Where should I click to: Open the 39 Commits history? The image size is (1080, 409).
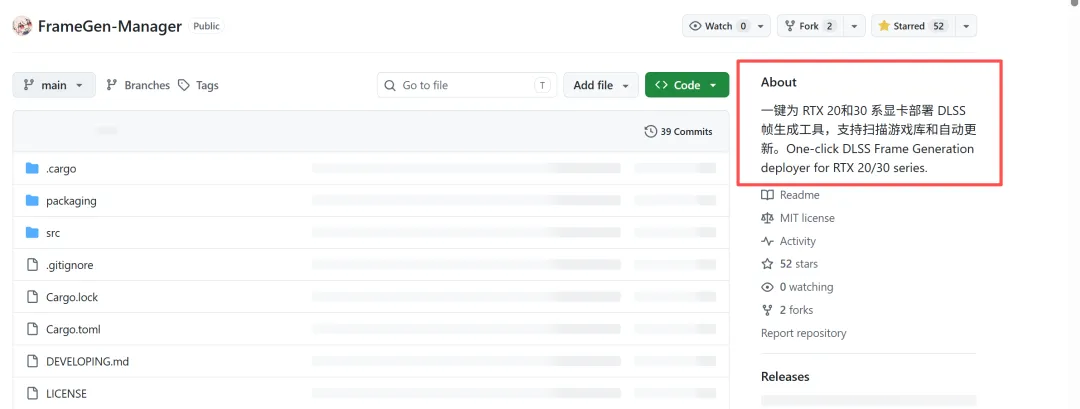678,132
